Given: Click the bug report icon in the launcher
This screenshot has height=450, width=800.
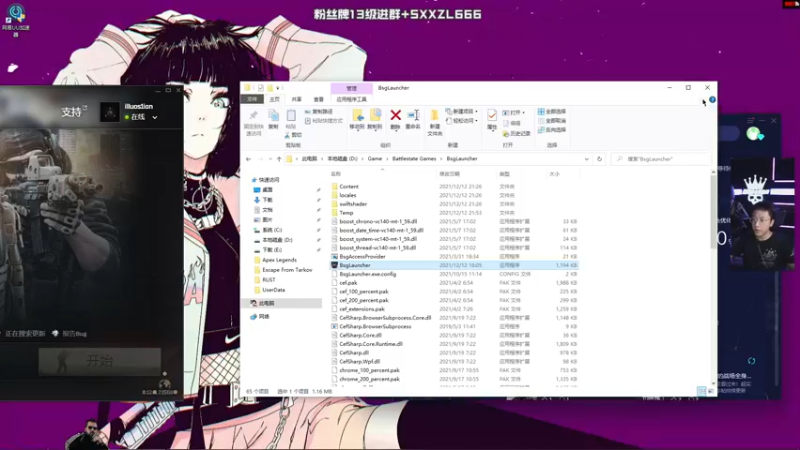Looking at the screenshot, I should point(56,334).
